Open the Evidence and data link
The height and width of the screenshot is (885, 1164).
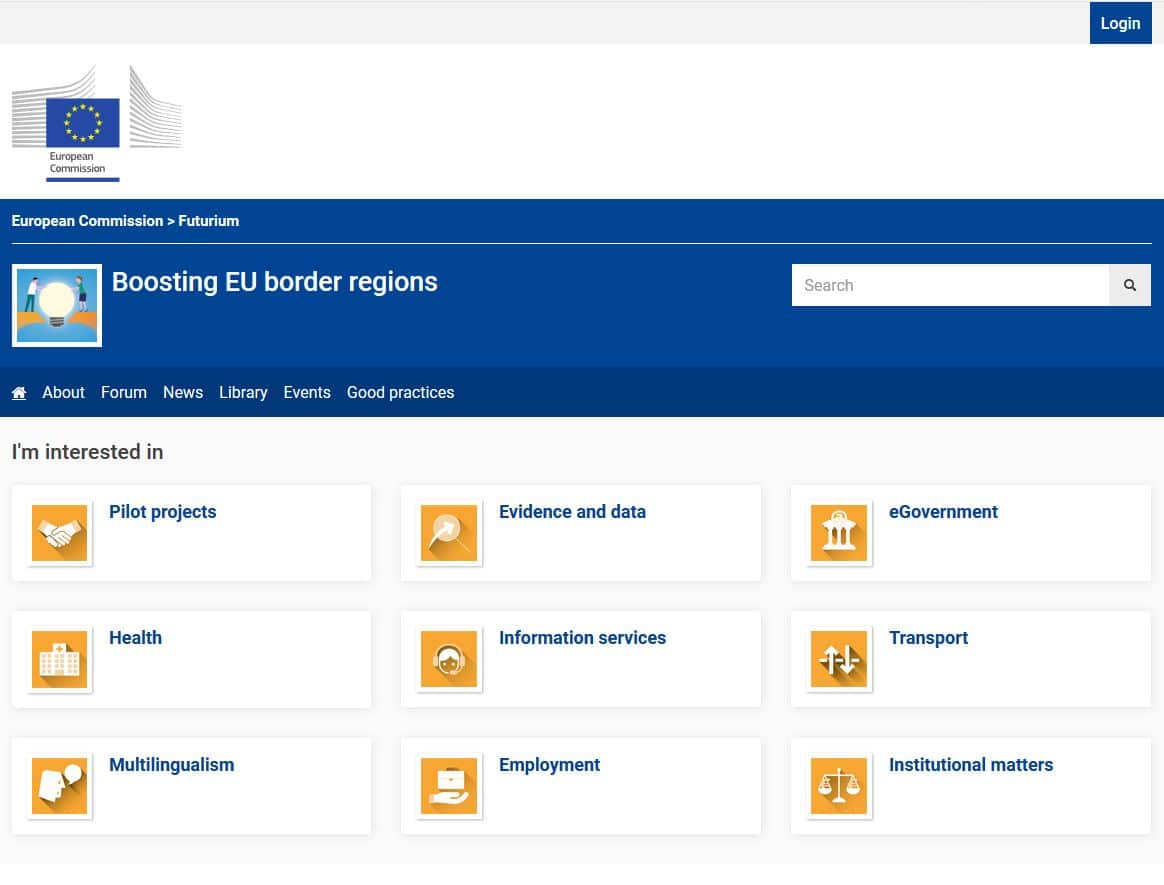(572, 512)
